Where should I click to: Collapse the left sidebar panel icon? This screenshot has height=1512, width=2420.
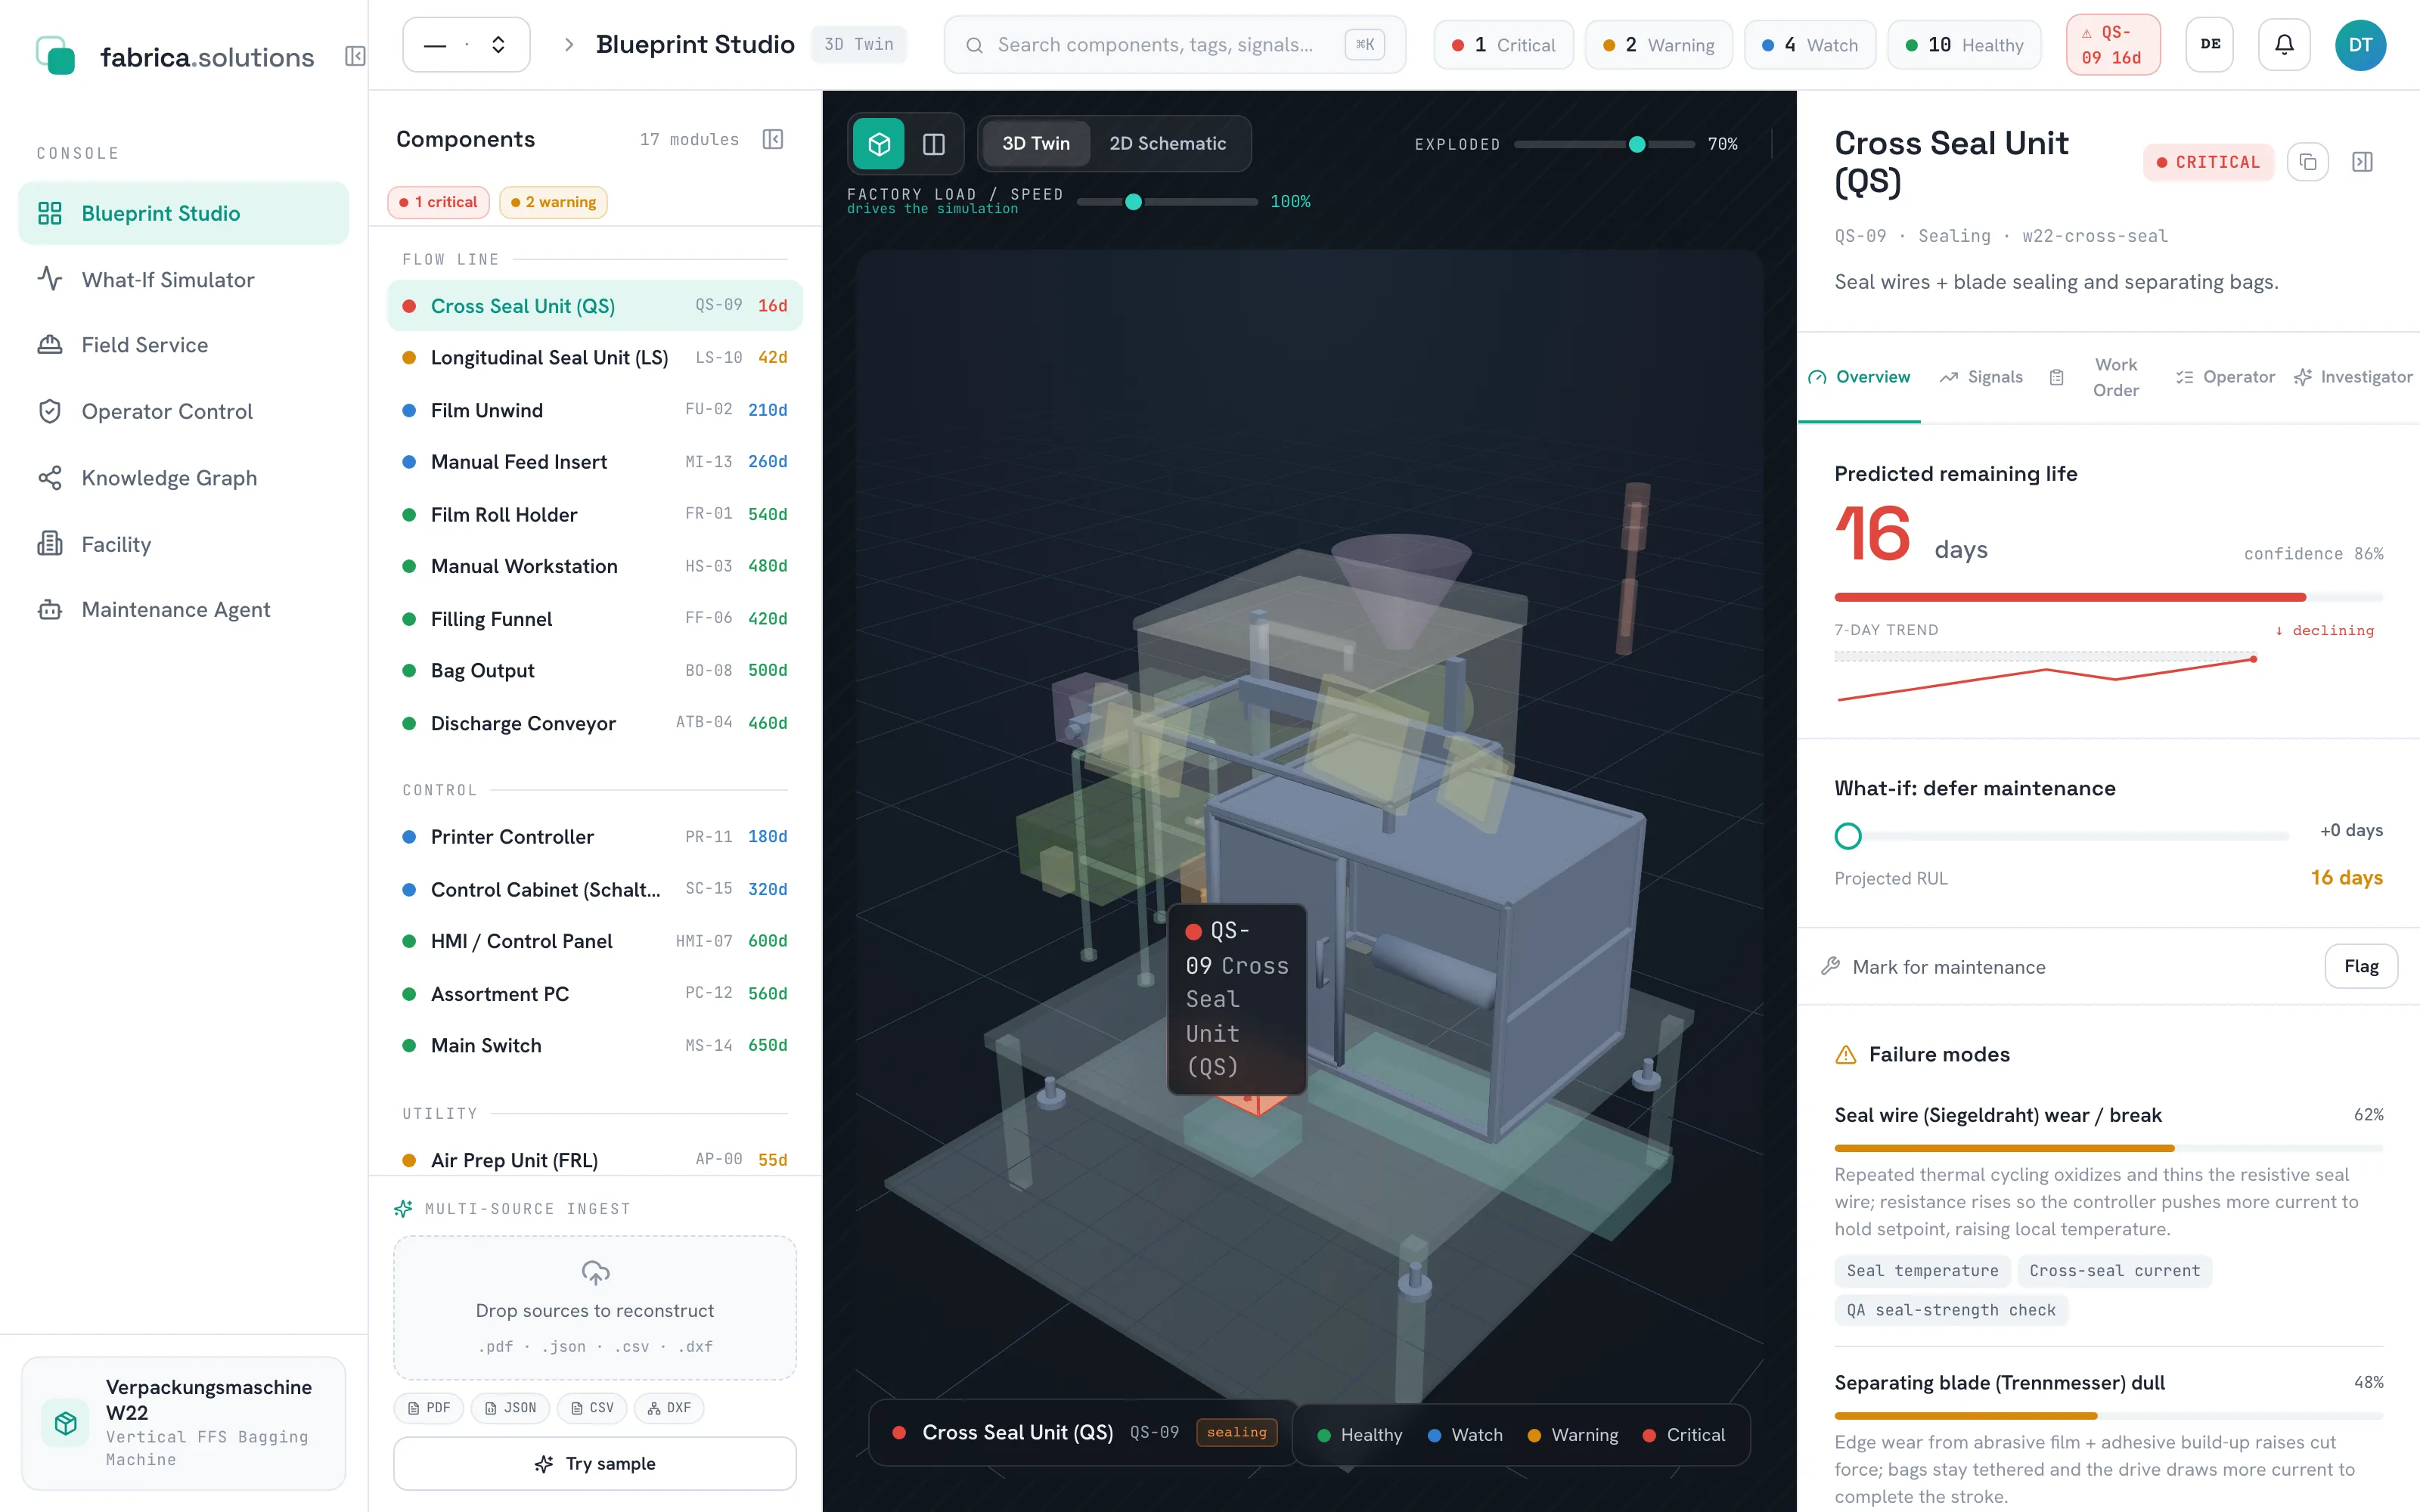click(355, 56)
